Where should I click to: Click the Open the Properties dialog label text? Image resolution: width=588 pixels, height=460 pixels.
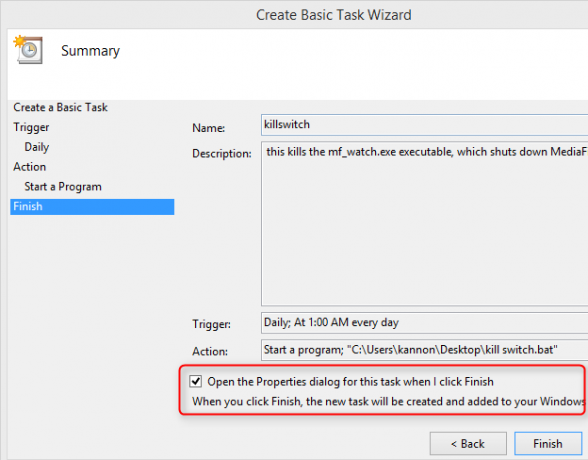click(350, 382)
